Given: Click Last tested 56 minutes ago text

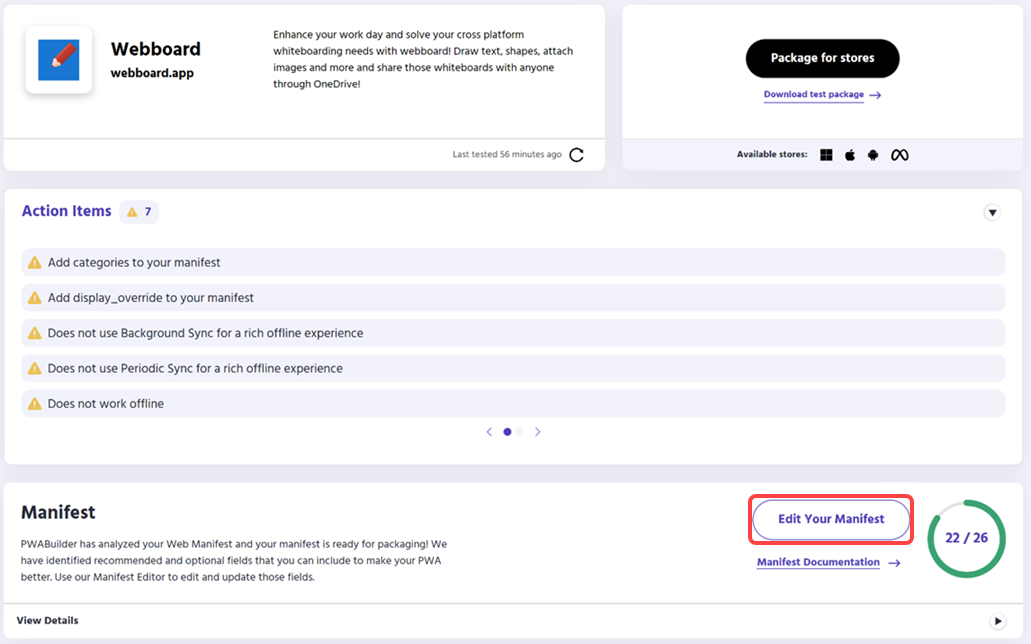Looking at the screenshot, I should point(507,155).
